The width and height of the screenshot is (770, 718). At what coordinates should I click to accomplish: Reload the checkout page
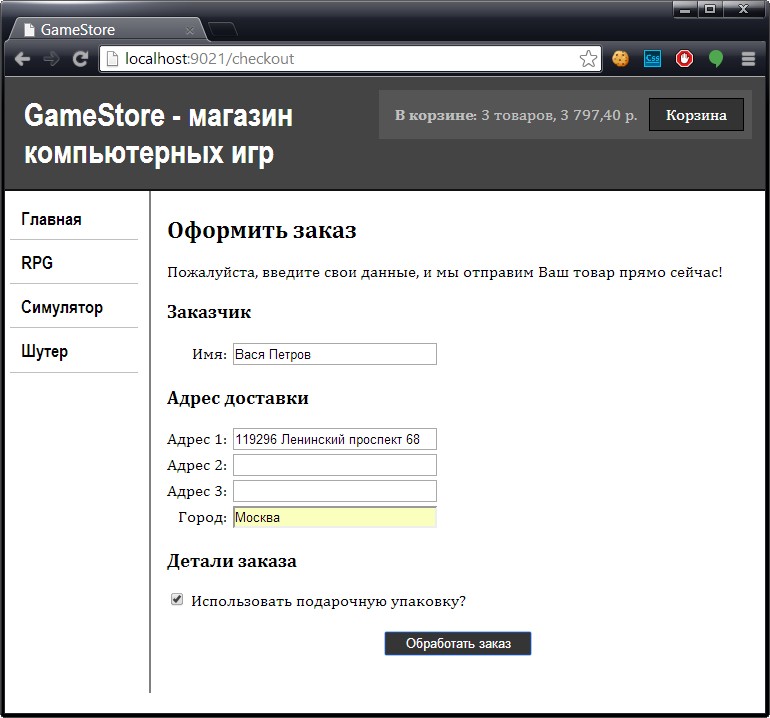coord(80,59)
